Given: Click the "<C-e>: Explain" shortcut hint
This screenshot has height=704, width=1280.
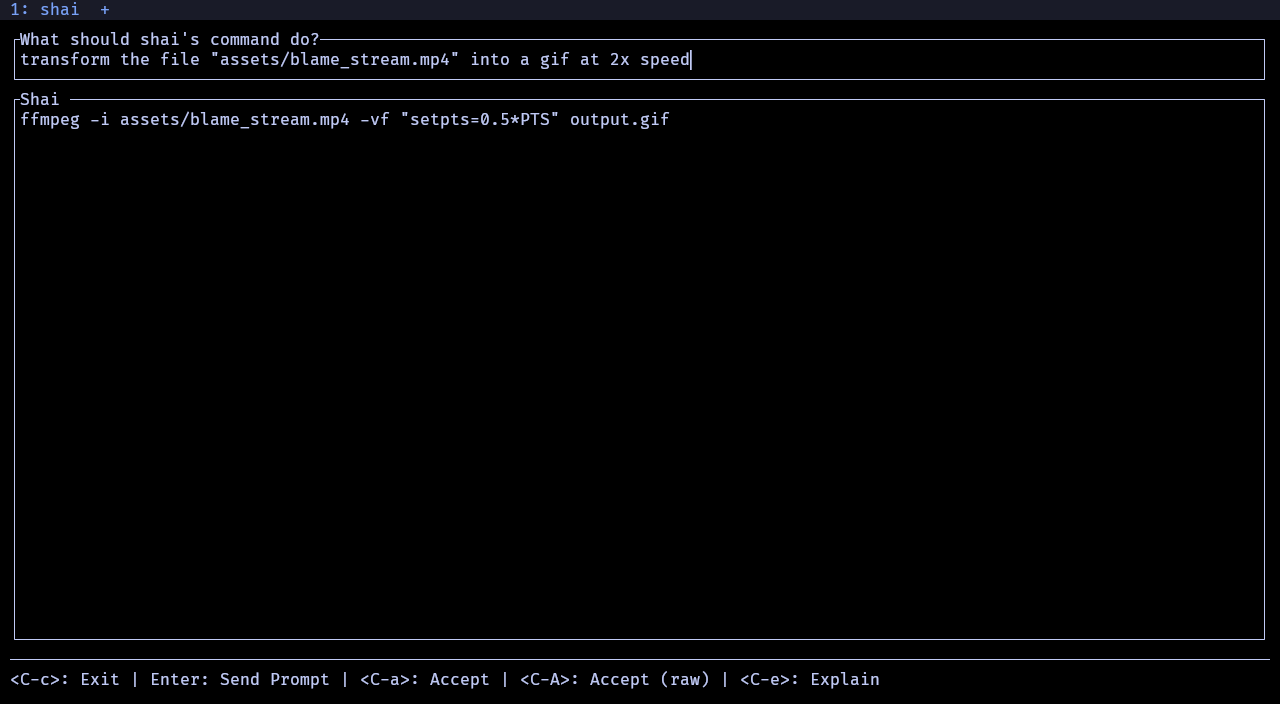Looking at the screenshot, I should click(810, 680).
